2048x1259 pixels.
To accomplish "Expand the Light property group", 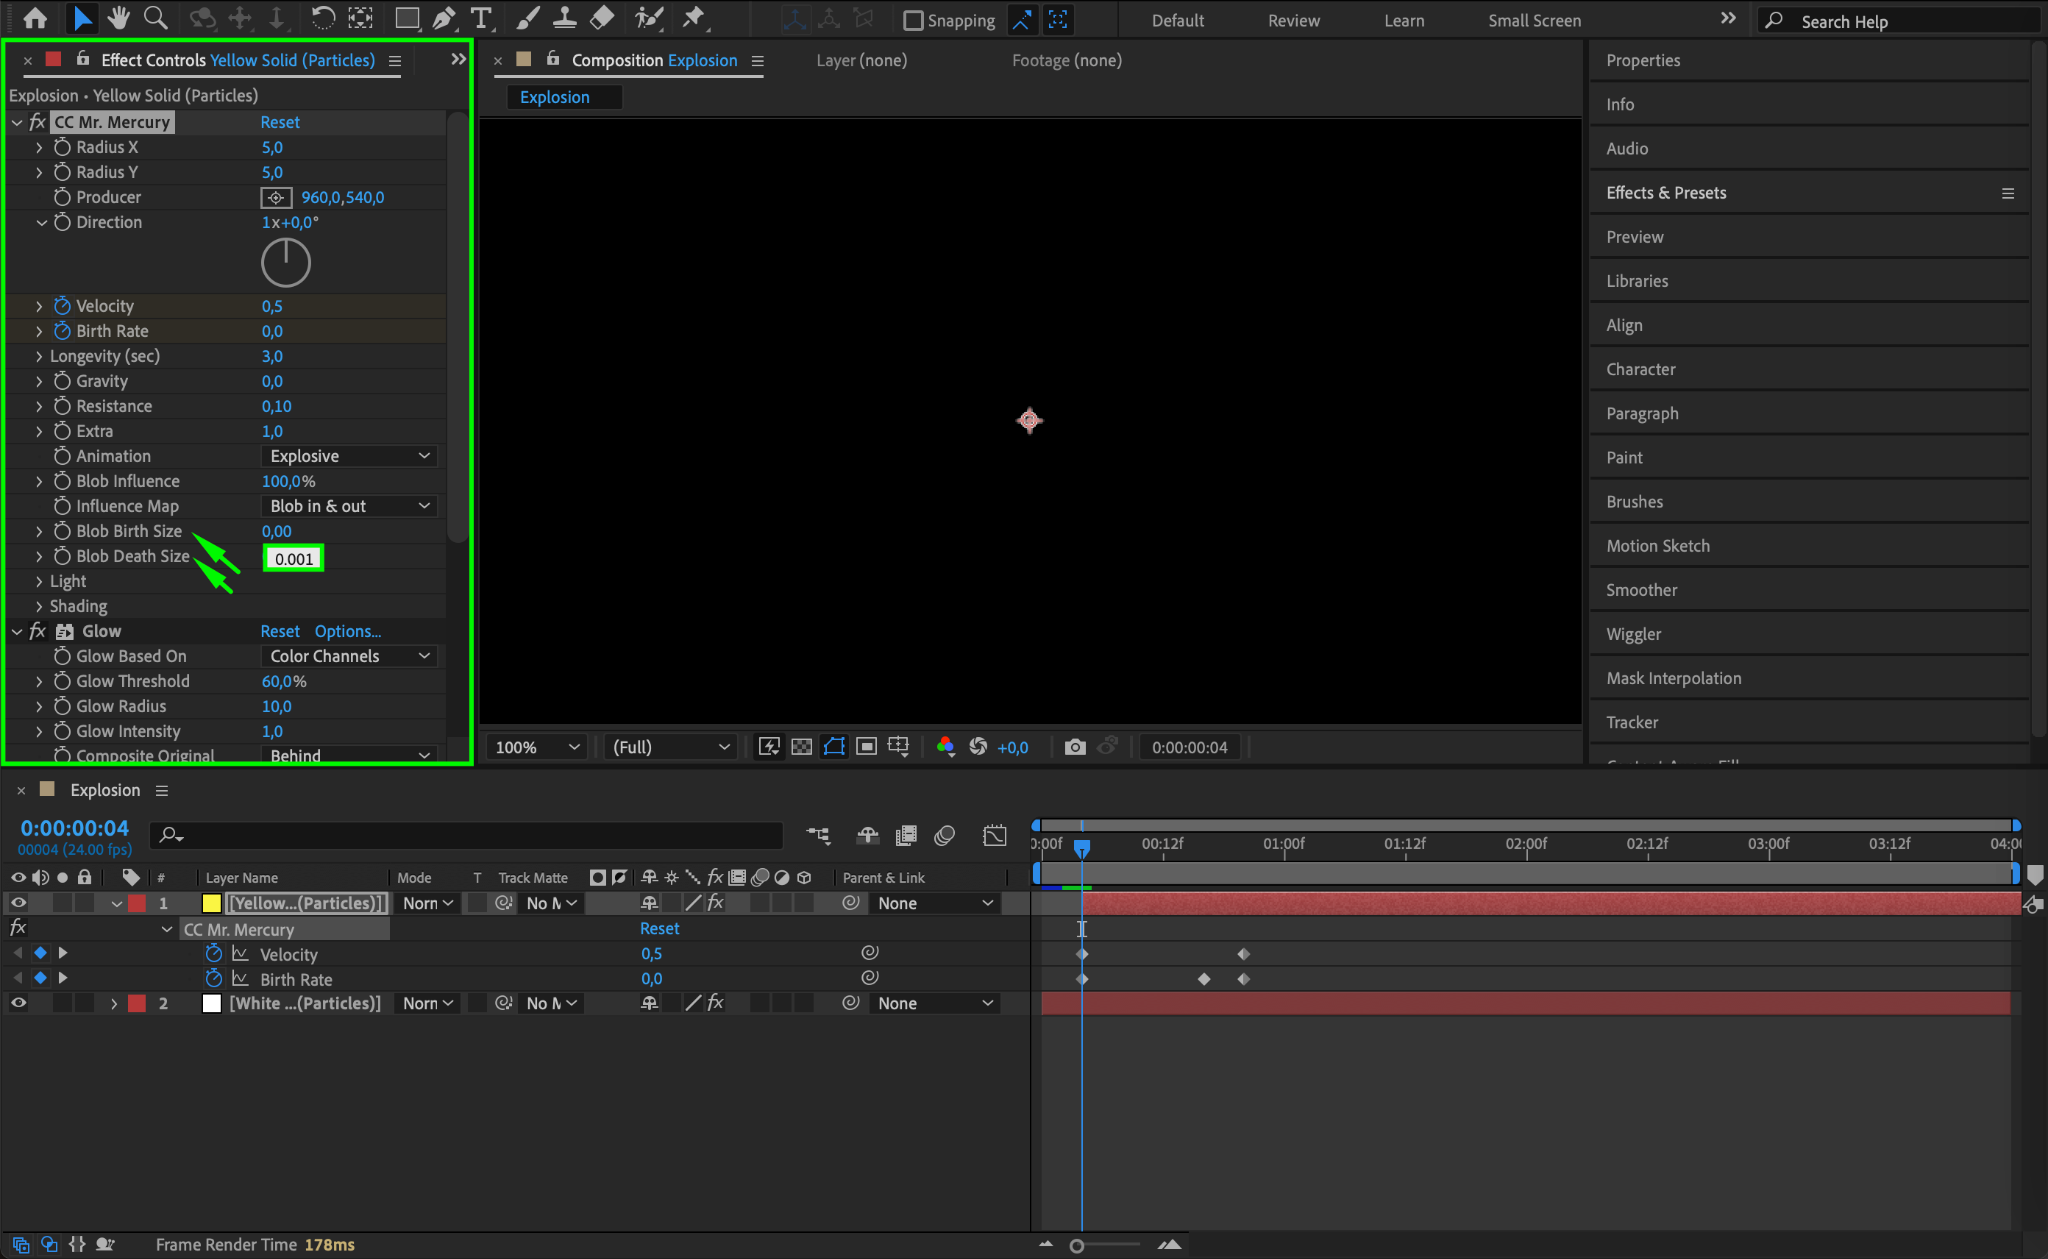I will (39, 581).
